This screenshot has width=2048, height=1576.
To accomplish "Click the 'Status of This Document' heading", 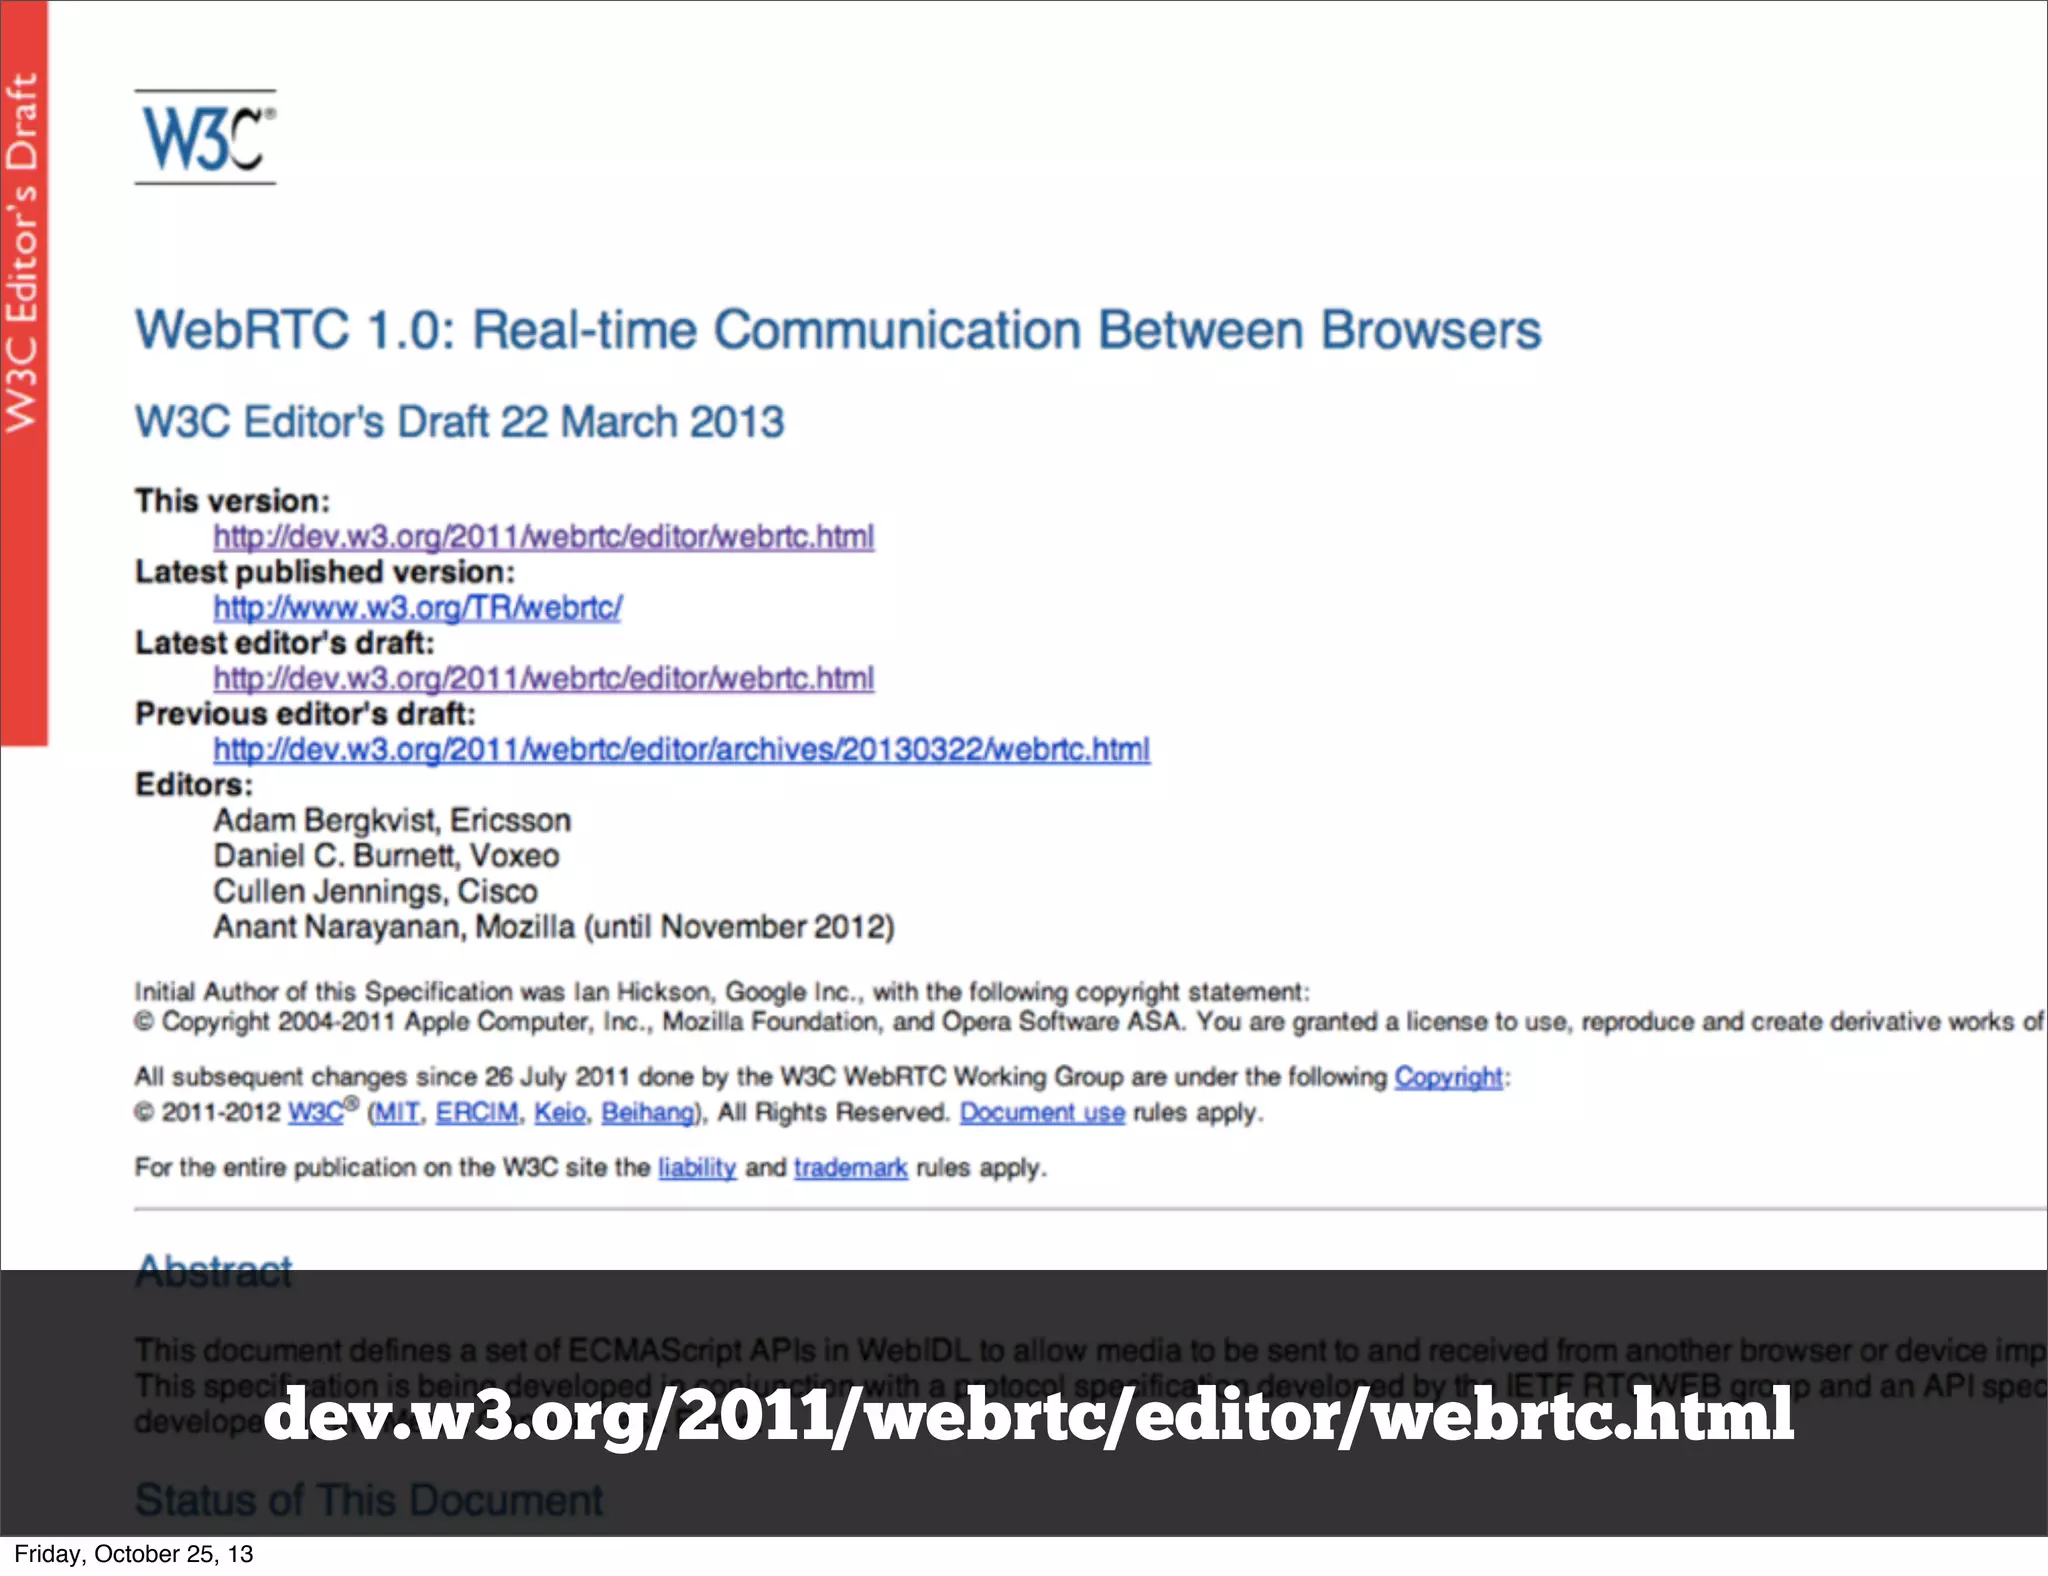I will pyautogui.click(x=369, y=1500).
